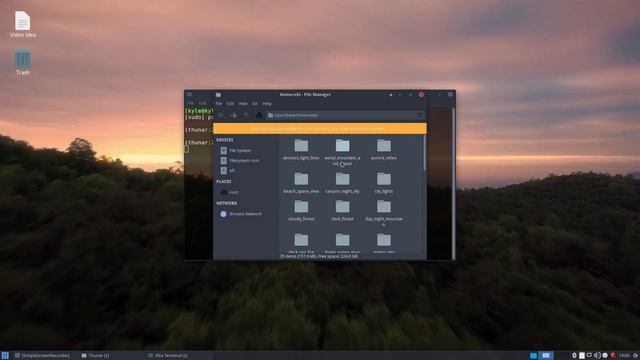This screenshot has height=360, width=640.
Task: Click the path location input field
Action: coord(345,116)
